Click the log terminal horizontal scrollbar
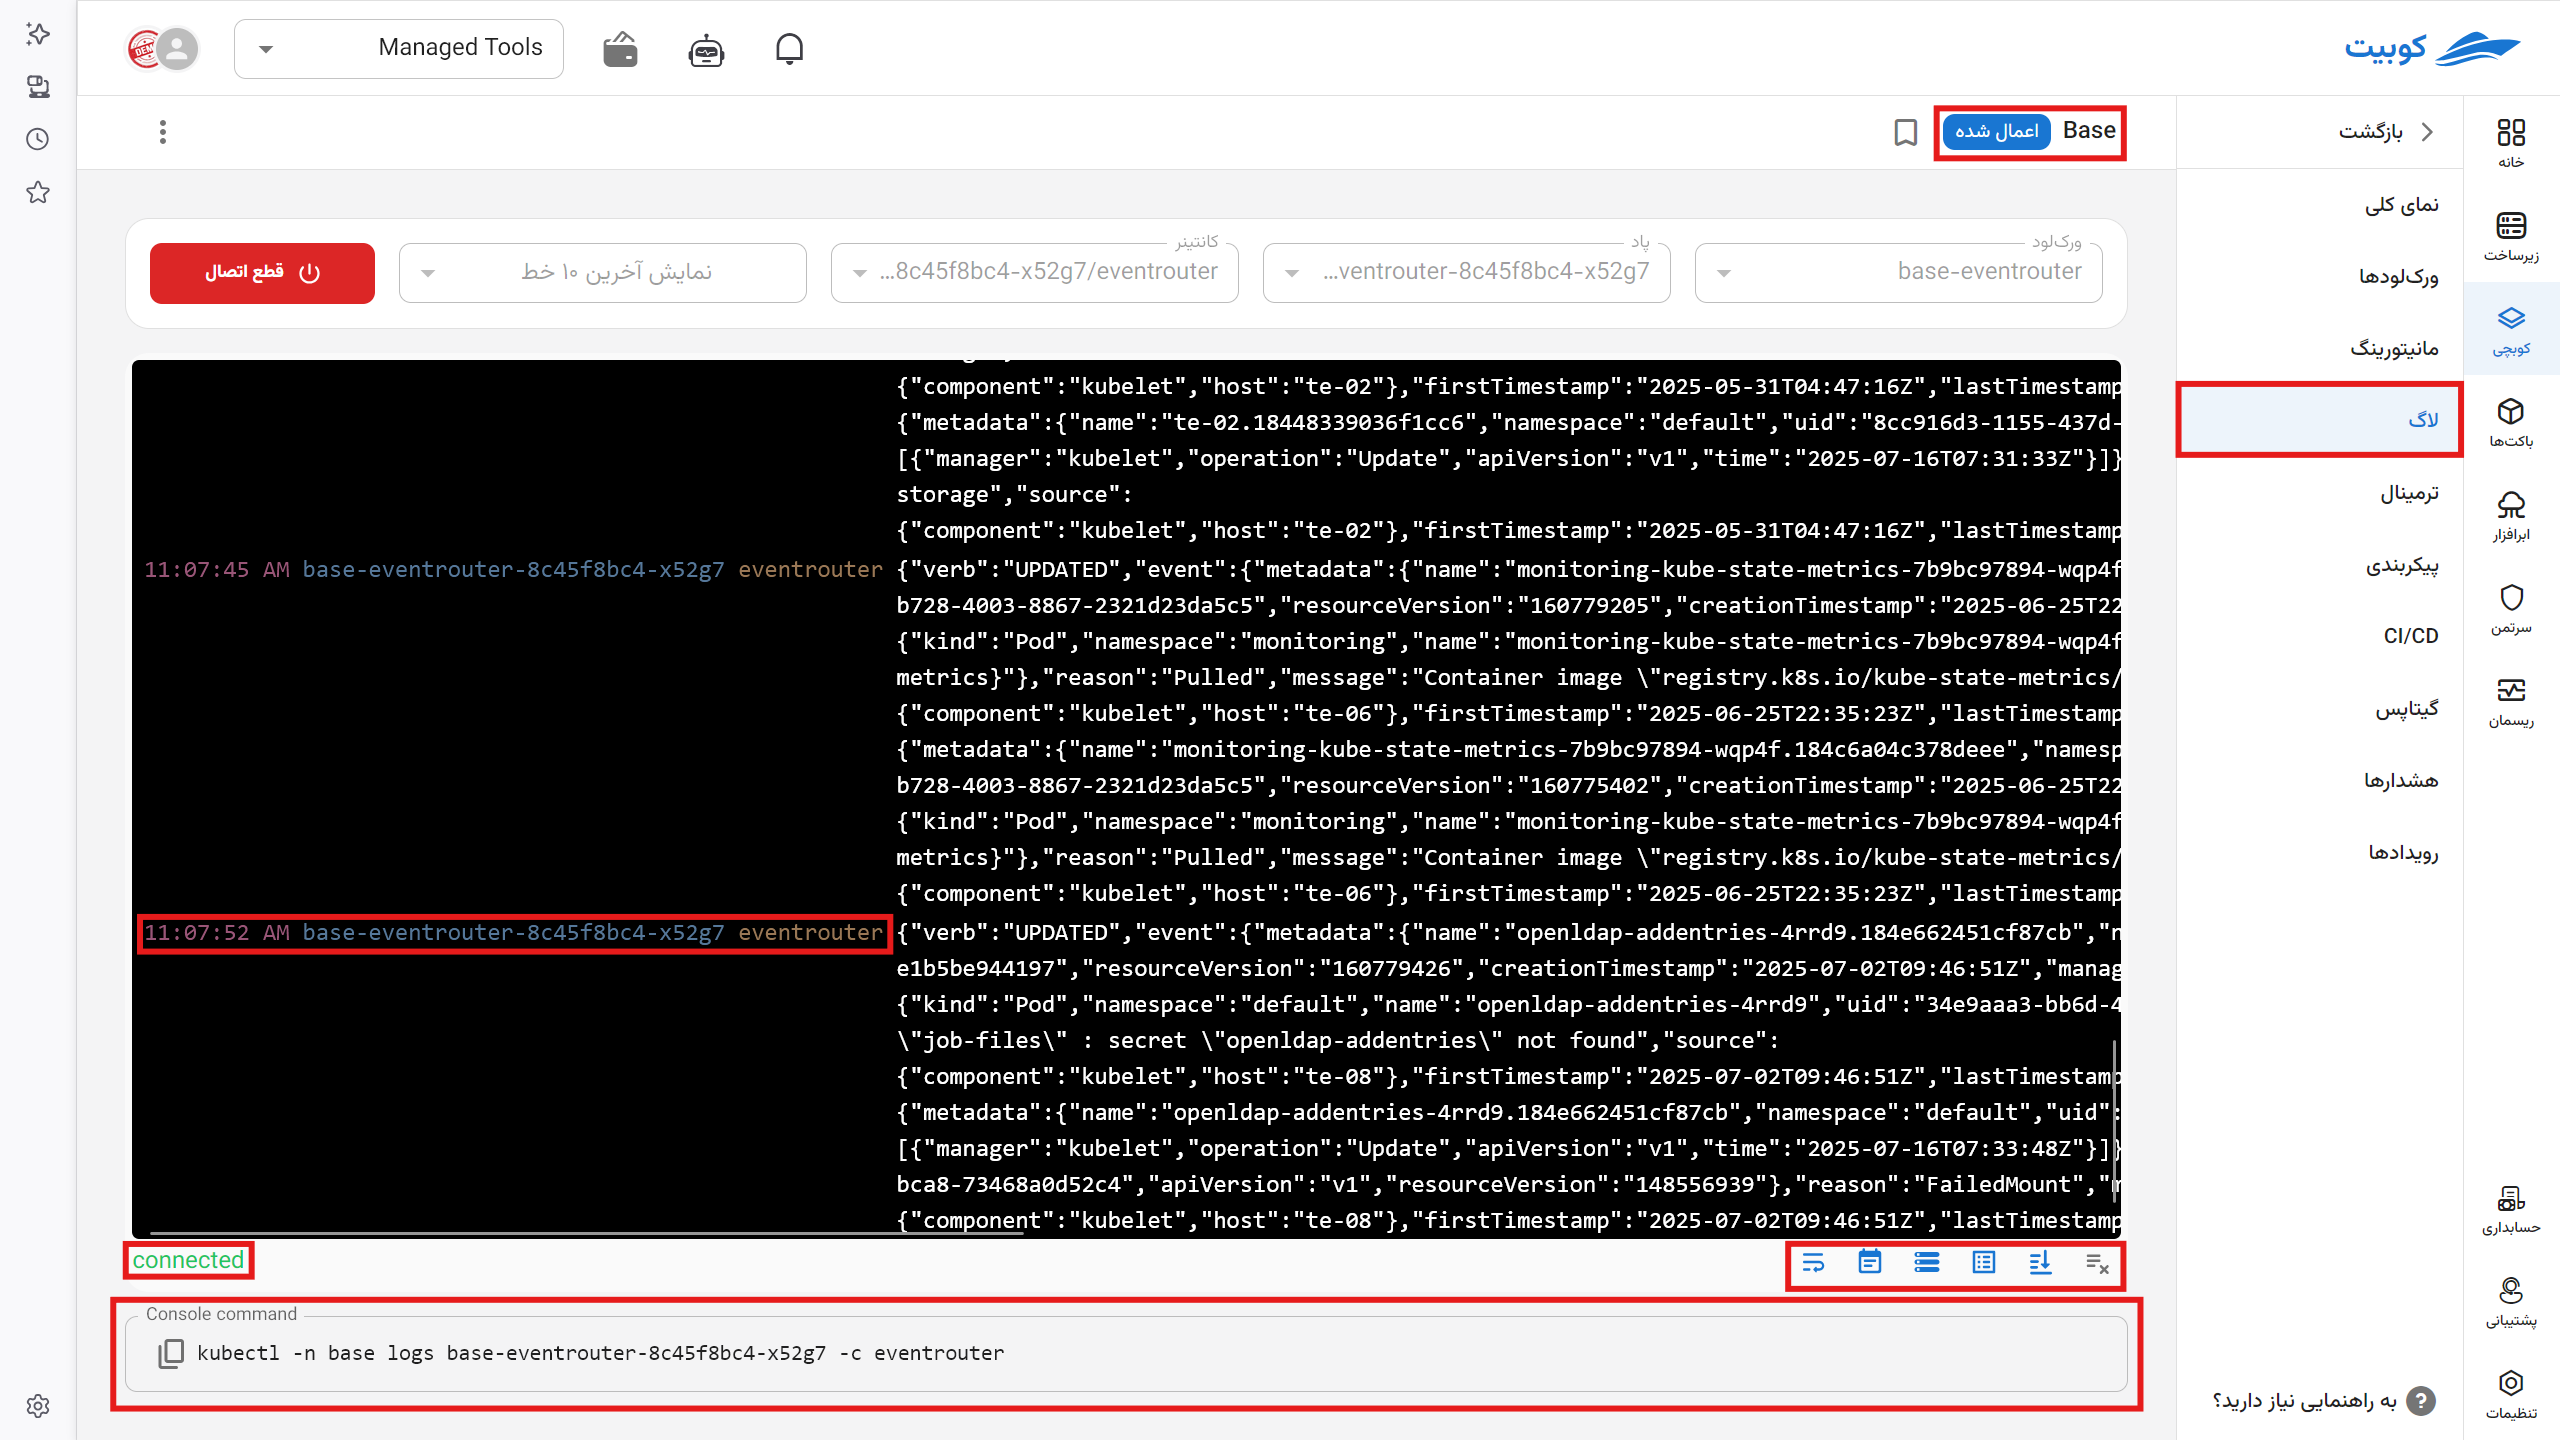 pos(585,1234)
